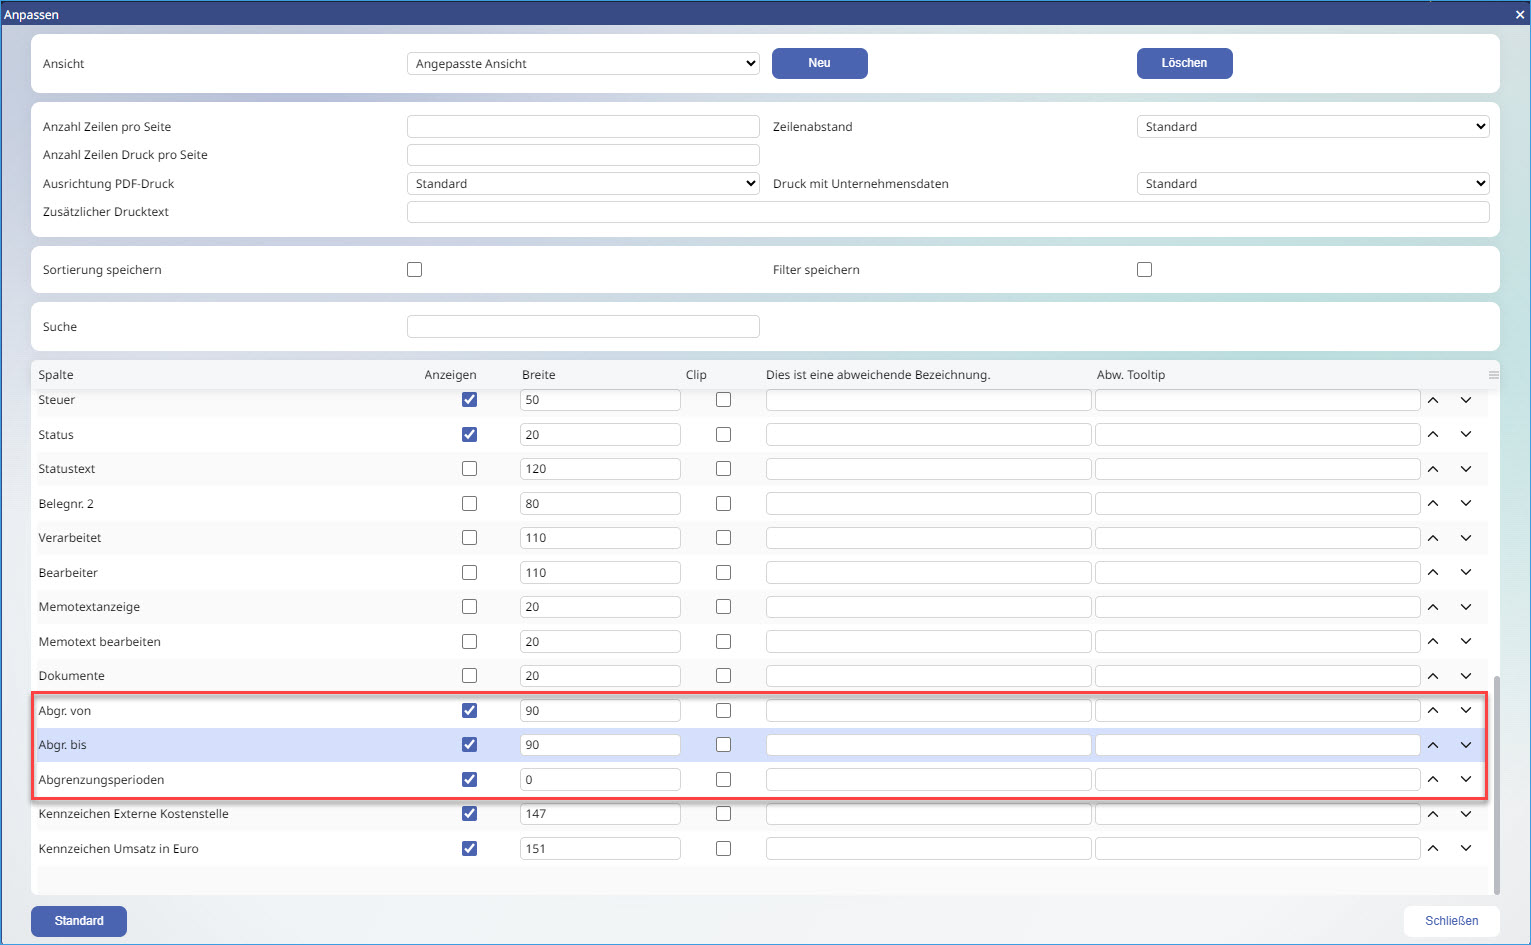Move Kennzeichen Umsatz in Euro row down

[x=1466, y=849]
